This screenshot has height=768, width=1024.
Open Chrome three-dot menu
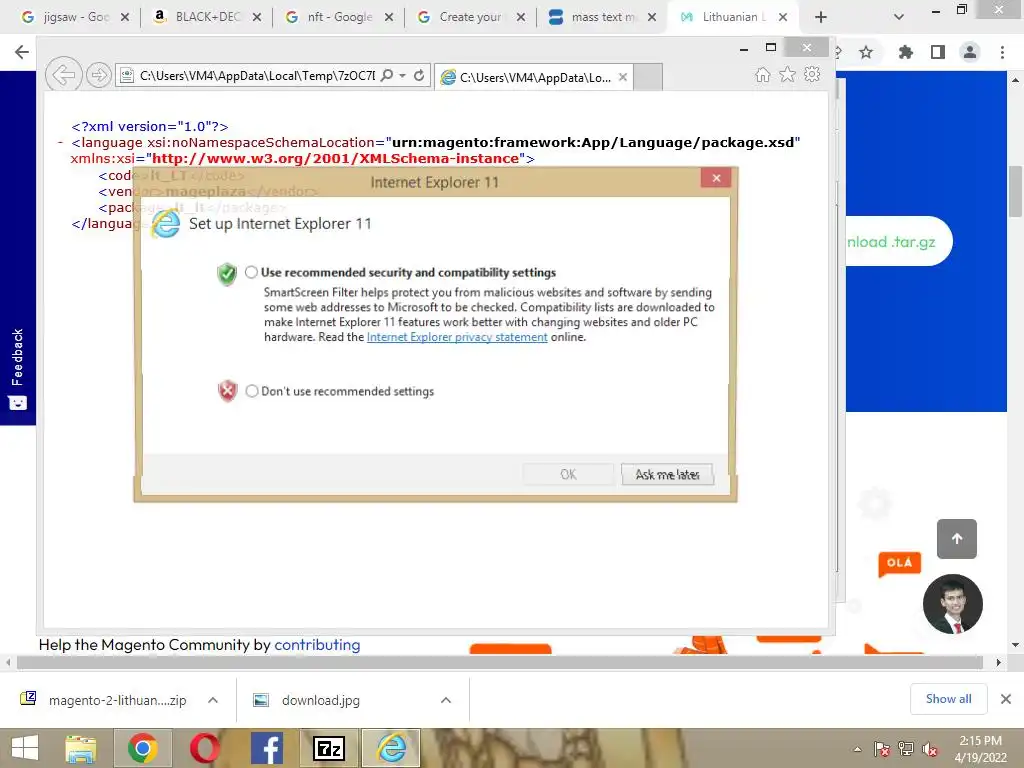click(1002, 52)
